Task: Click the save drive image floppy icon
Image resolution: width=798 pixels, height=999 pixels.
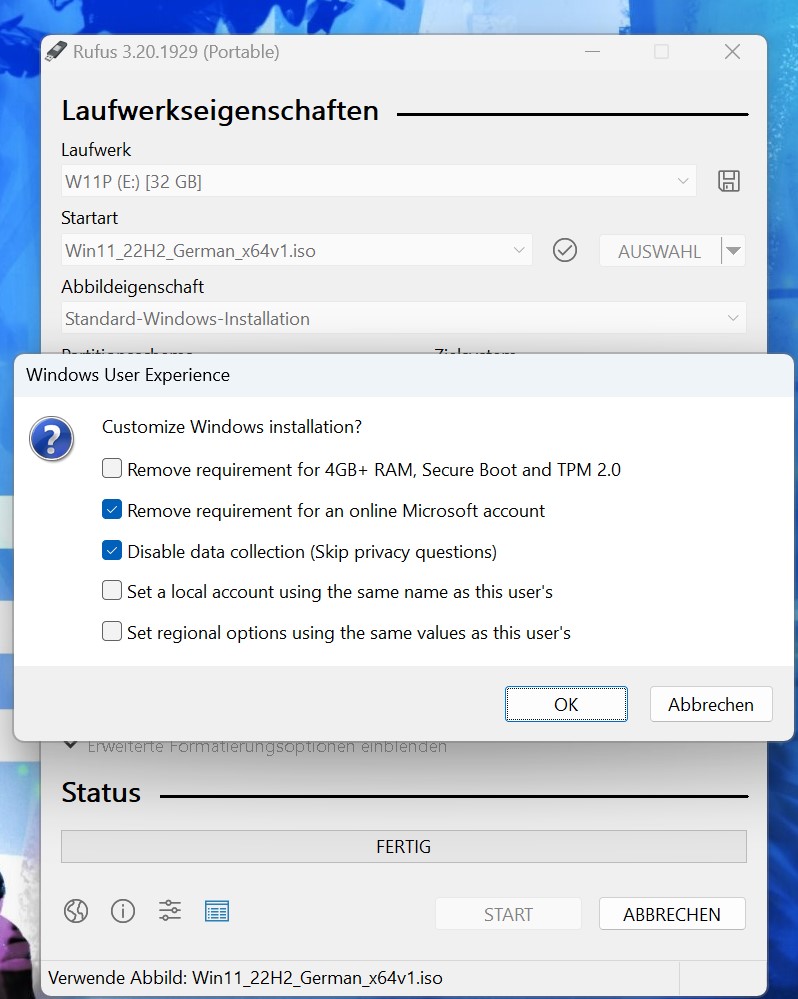Action: tap(729, 181)
